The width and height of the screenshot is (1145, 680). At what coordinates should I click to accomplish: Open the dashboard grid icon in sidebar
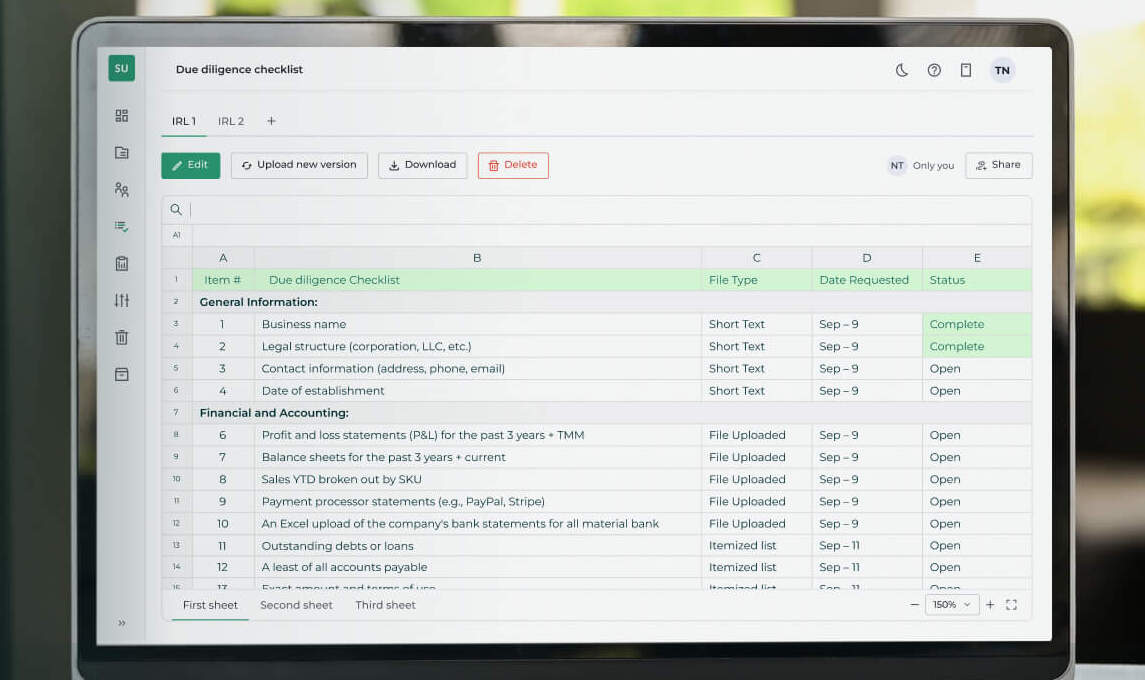click(x=122, y=115)
